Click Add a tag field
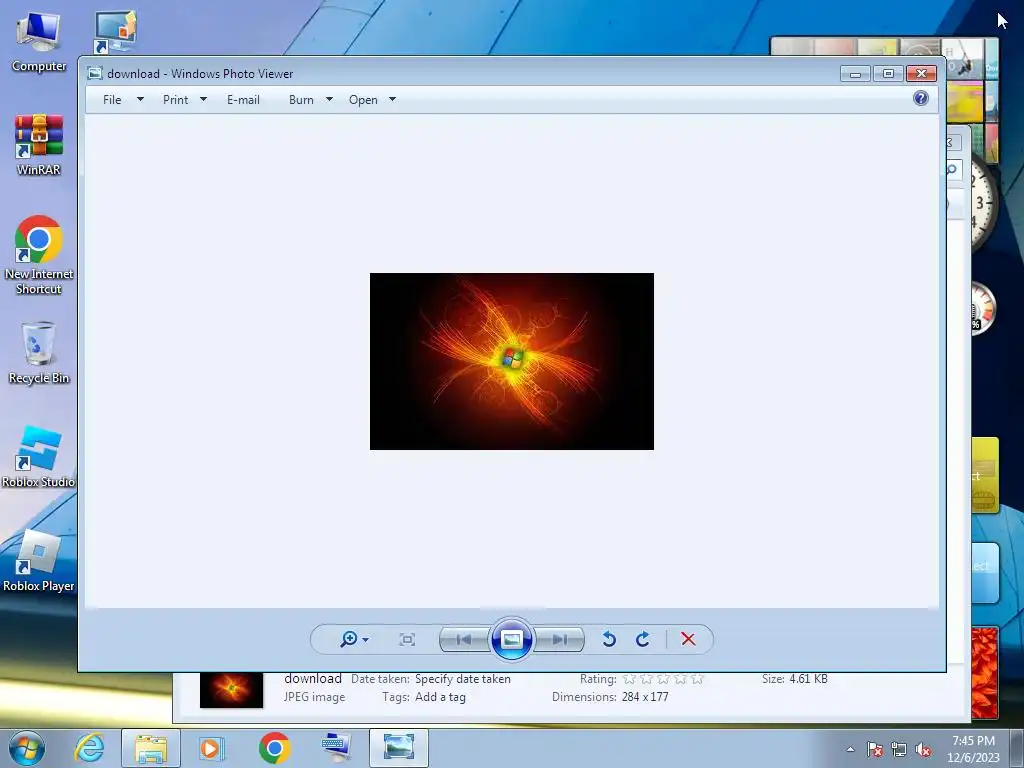Viewport: 1024px width, 768px height. point(441,697)
